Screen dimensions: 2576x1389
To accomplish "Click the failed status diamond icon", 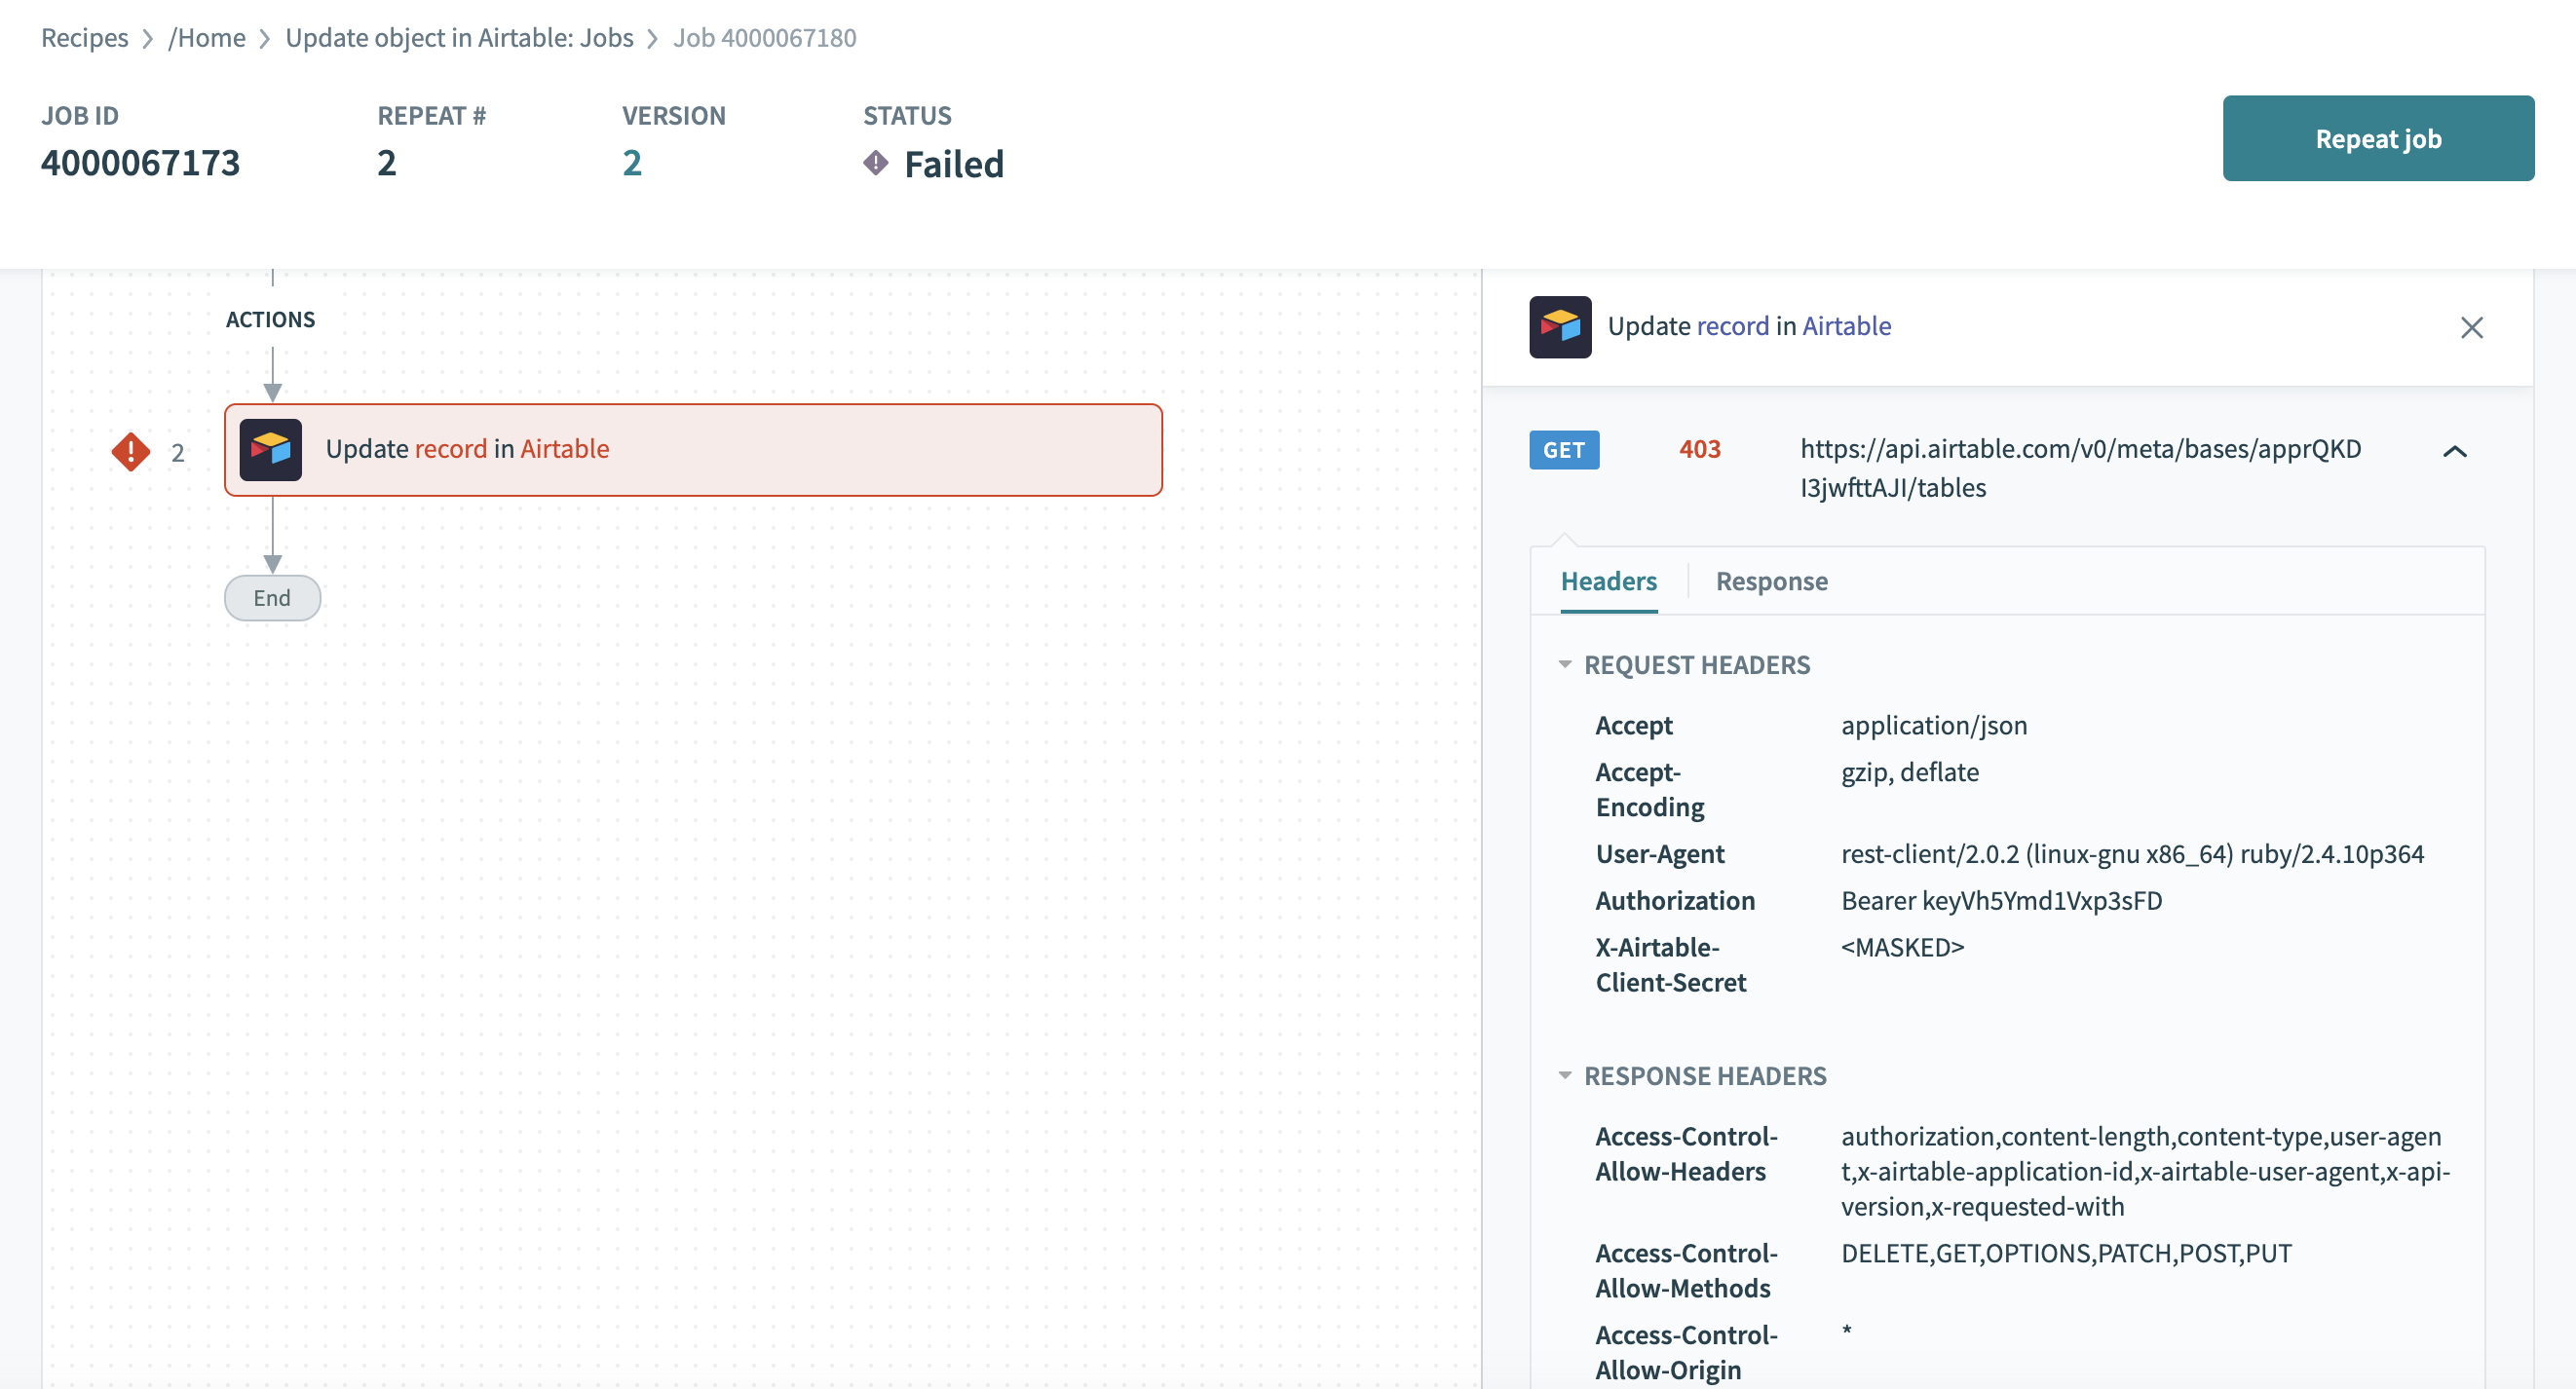I will [876, 165].
